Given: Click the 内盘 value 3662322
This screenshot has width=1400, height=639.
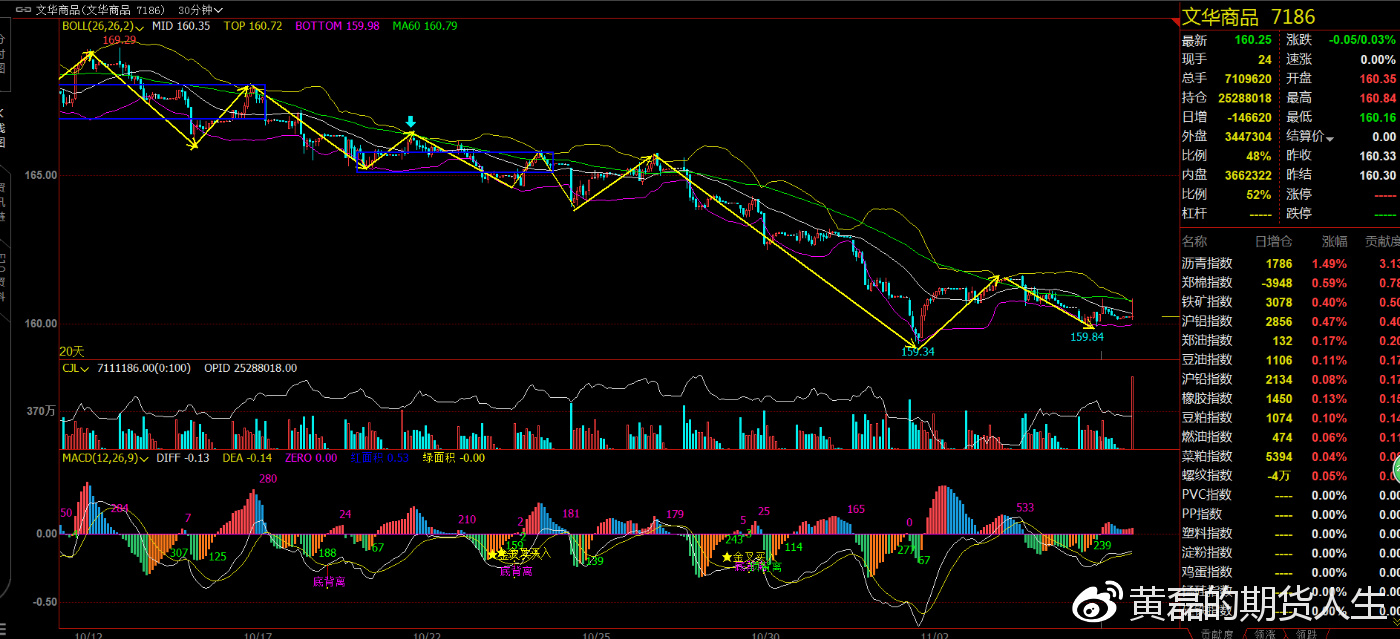Looking at the screenshot, I should click(x=1247, y=175).
